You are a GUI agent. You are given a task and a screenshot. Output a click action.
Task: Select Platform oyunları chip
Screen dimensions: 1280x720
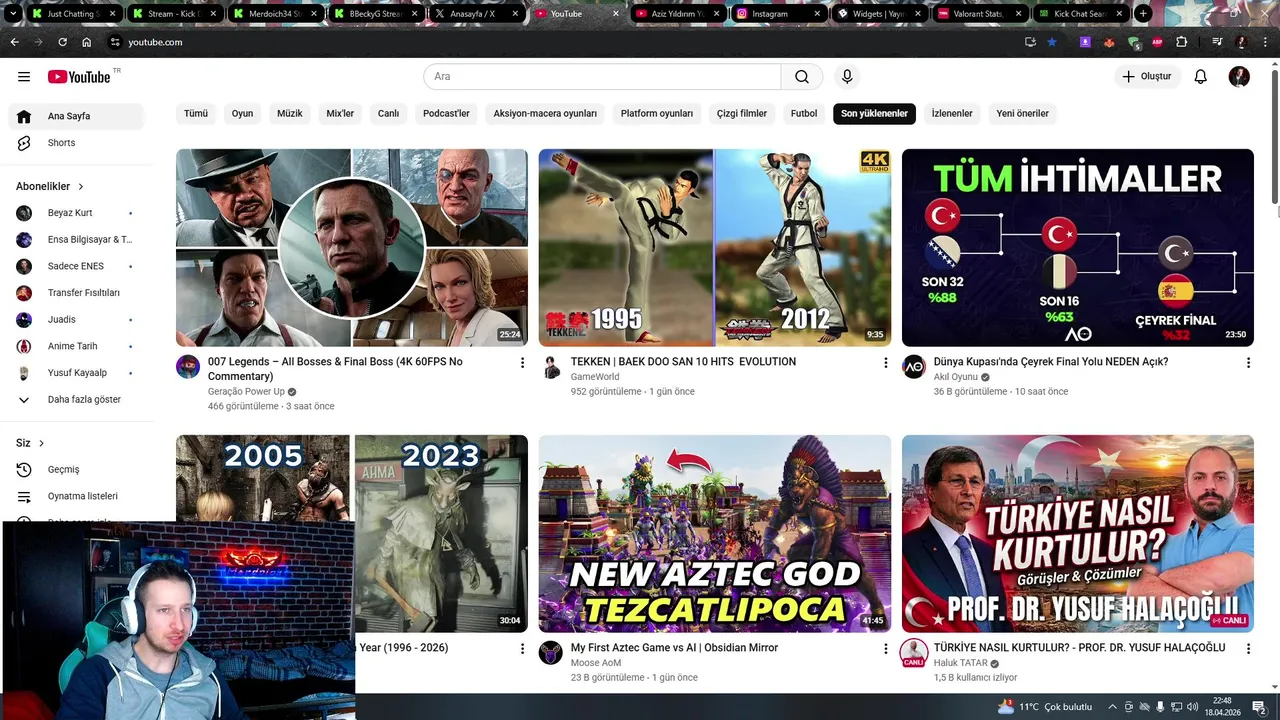[657, 114]
